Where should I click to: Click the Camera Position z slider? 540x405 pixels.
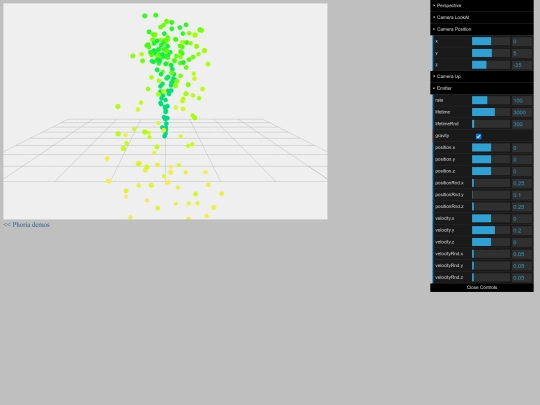[491, 65]
